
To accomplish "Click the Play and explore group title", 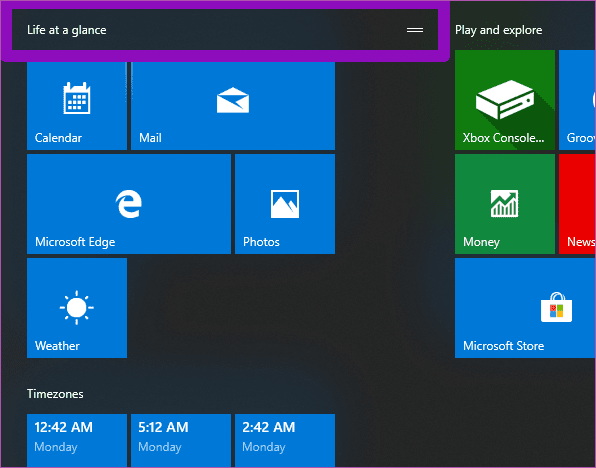I will [x=498, y=30].
